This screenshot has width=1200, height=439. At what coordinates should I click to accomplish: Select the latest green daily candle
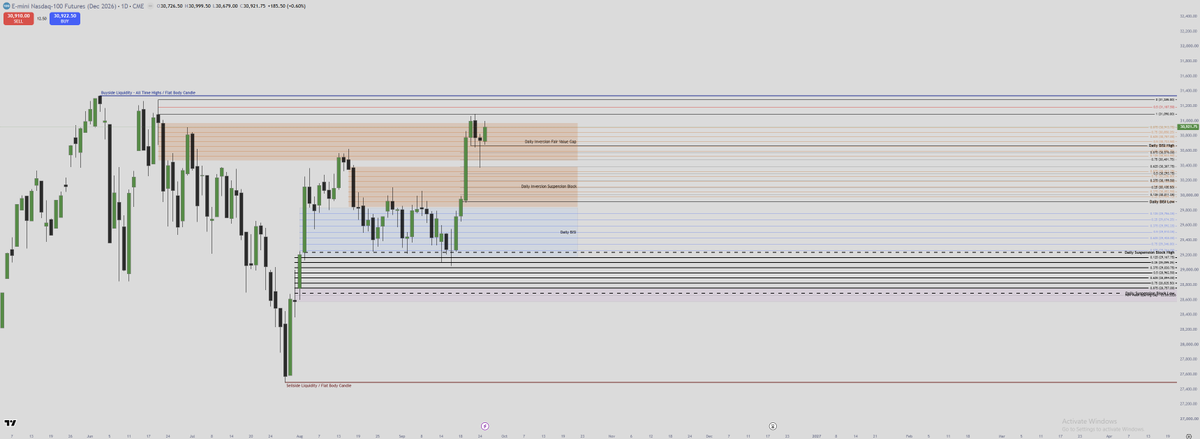click(x=485, y=132)
